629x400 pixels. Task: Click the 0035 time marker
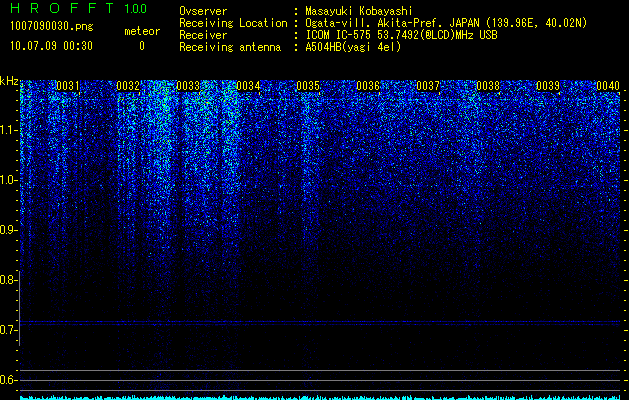308,86
